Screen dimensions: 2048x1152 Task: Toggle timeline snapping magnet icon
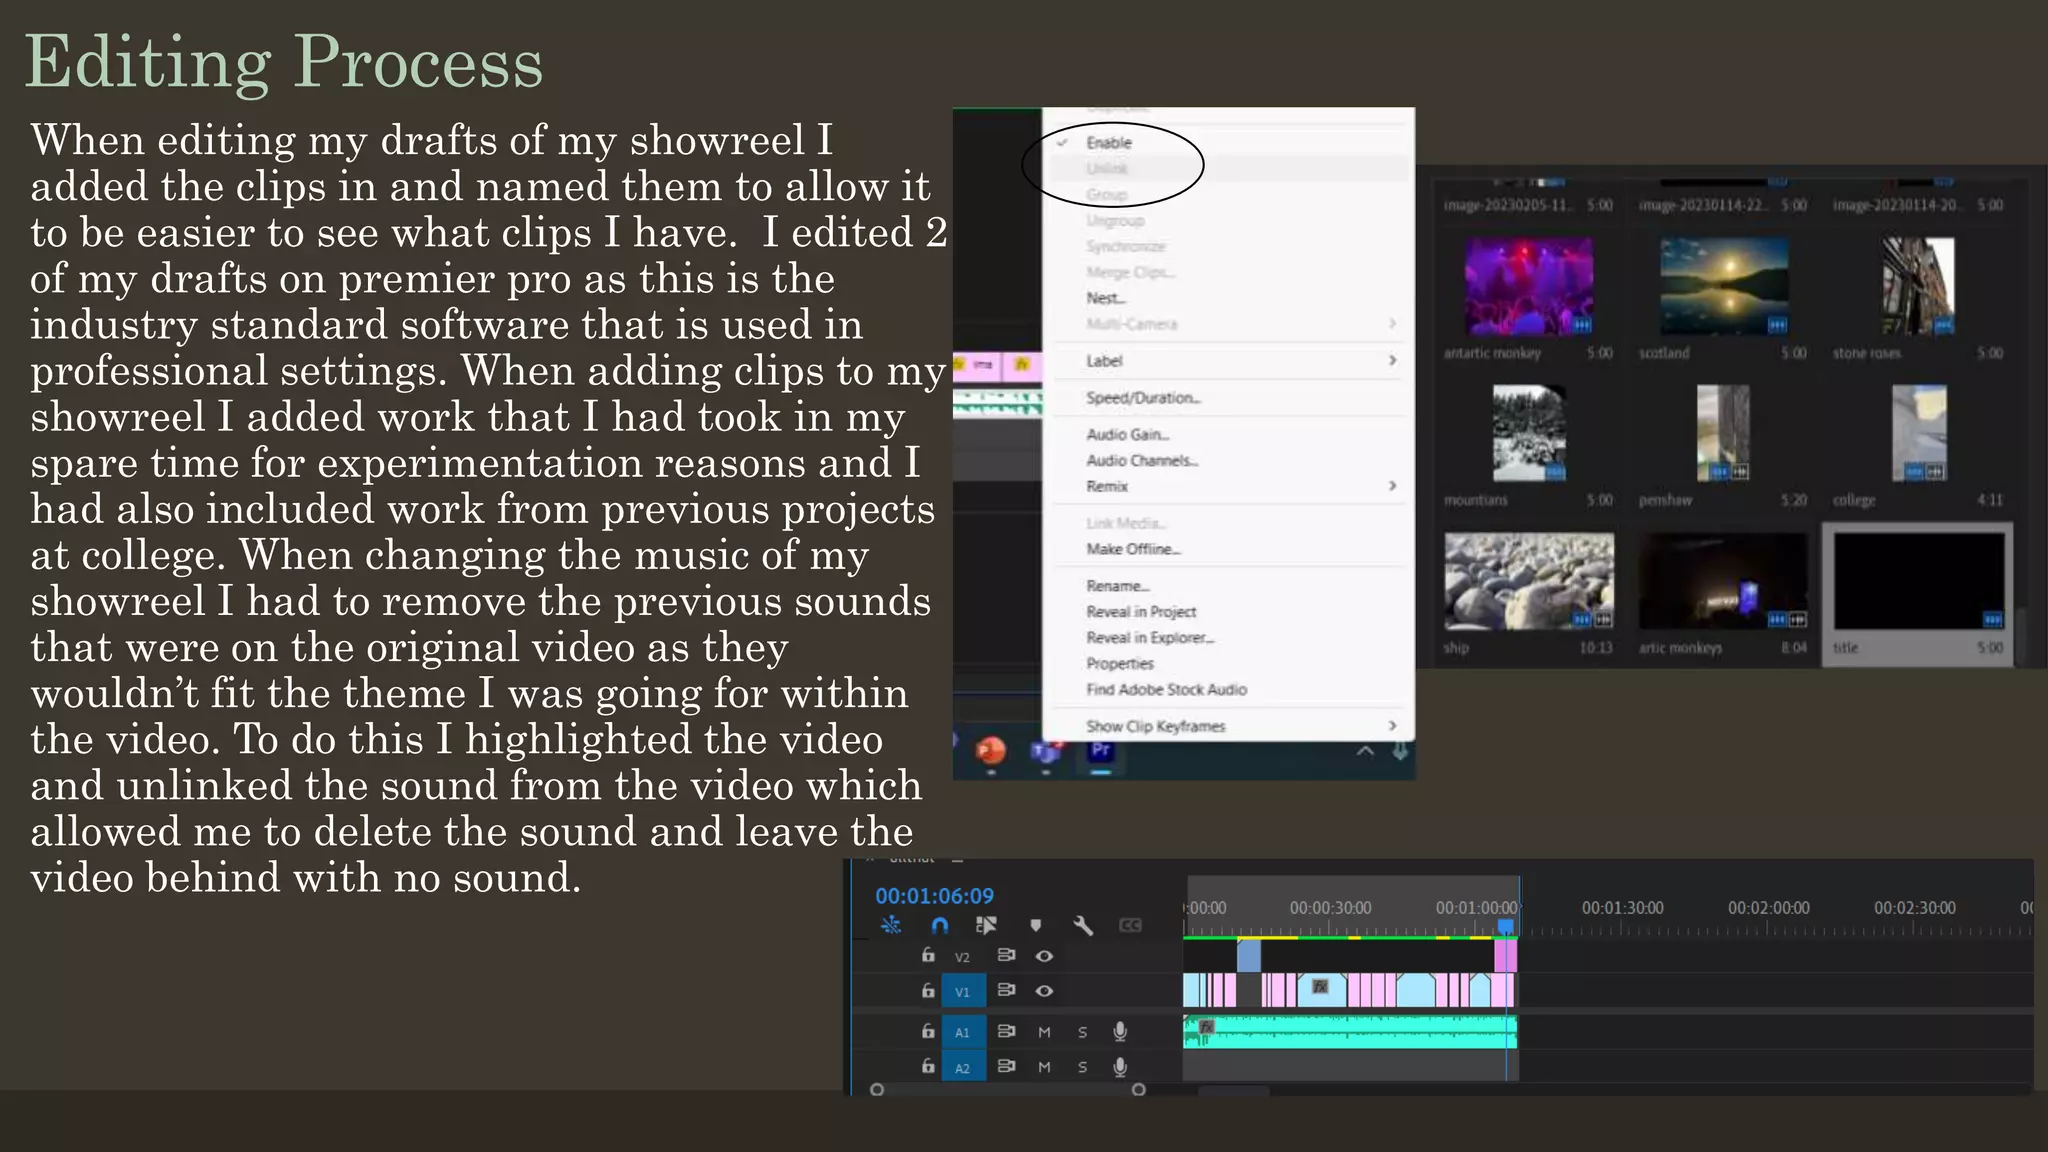click(x=939, y=925)
